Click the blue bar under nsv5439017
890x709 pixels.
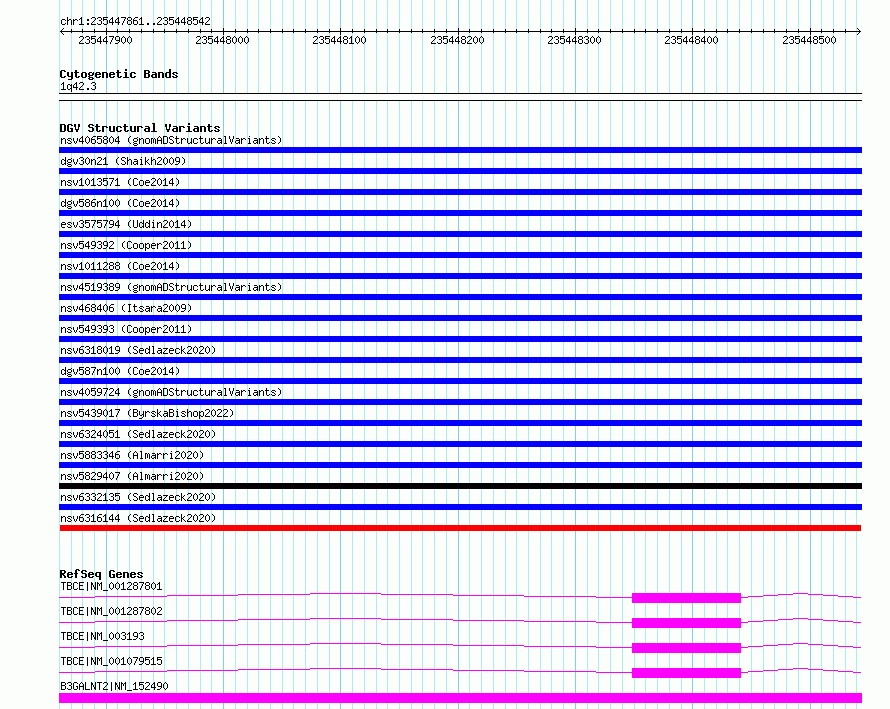pos(460,423)
